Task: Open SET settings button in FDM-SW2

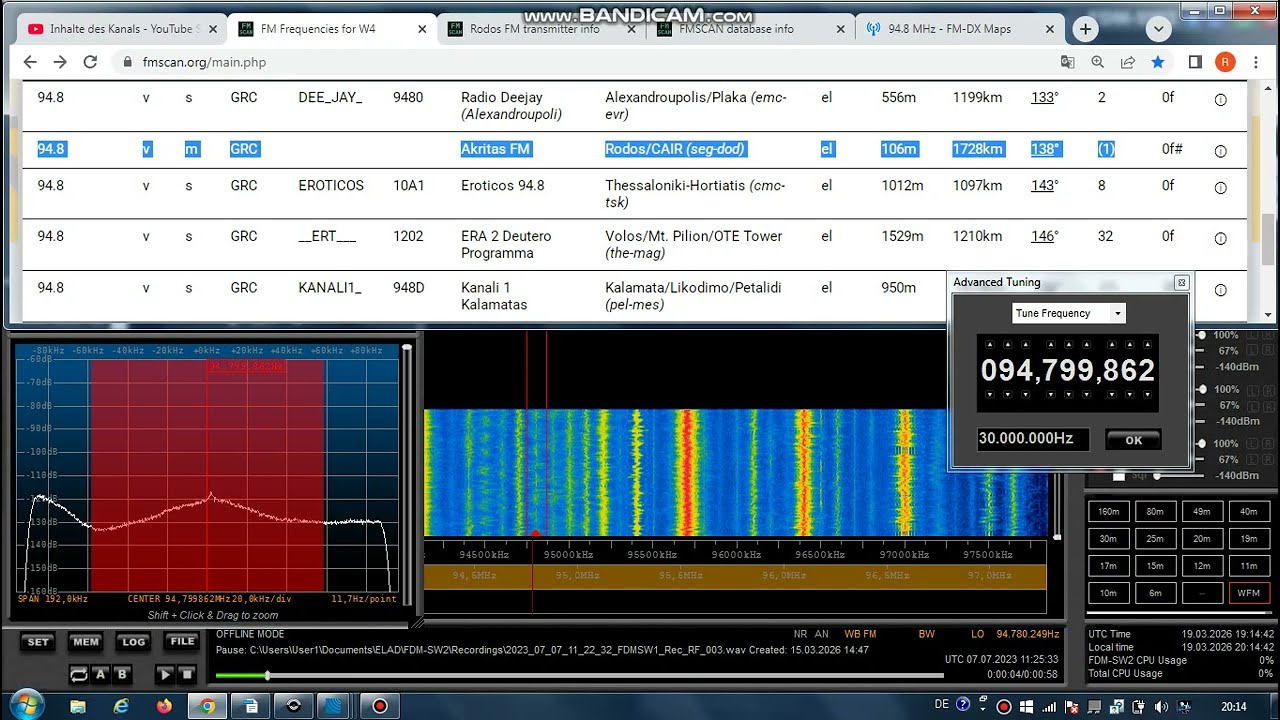Action: (38, 642)
